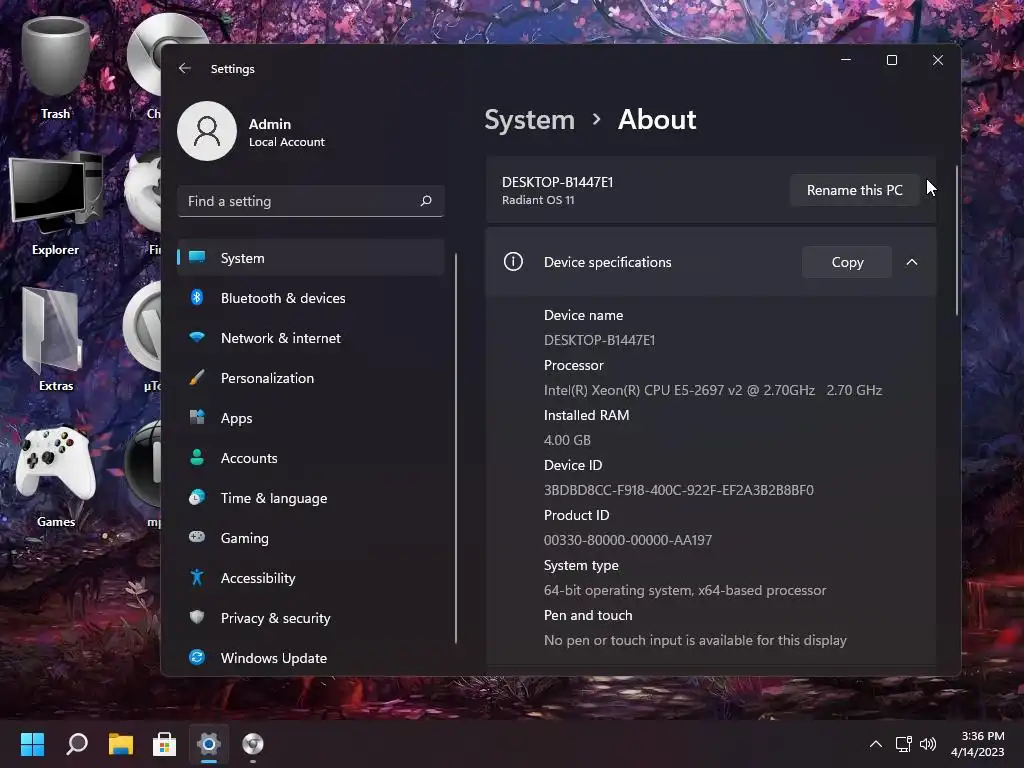Click the Device specifications info icon
The width and height of the screenshot is (1024, 768).
pyautogui.click(x=513, y=262)
